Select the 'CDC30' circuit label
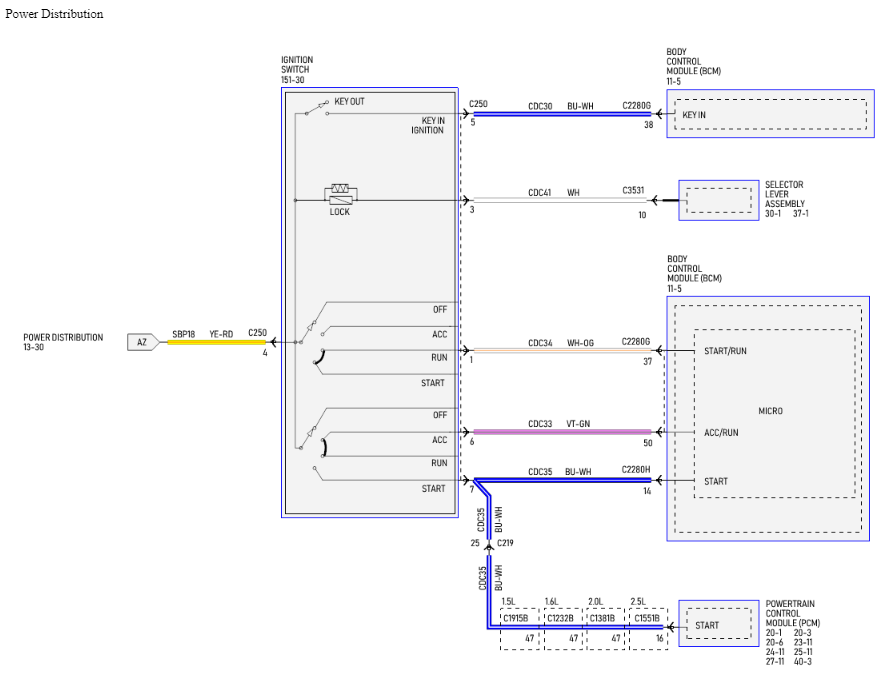The image size is (878, 675). (540, 106)
